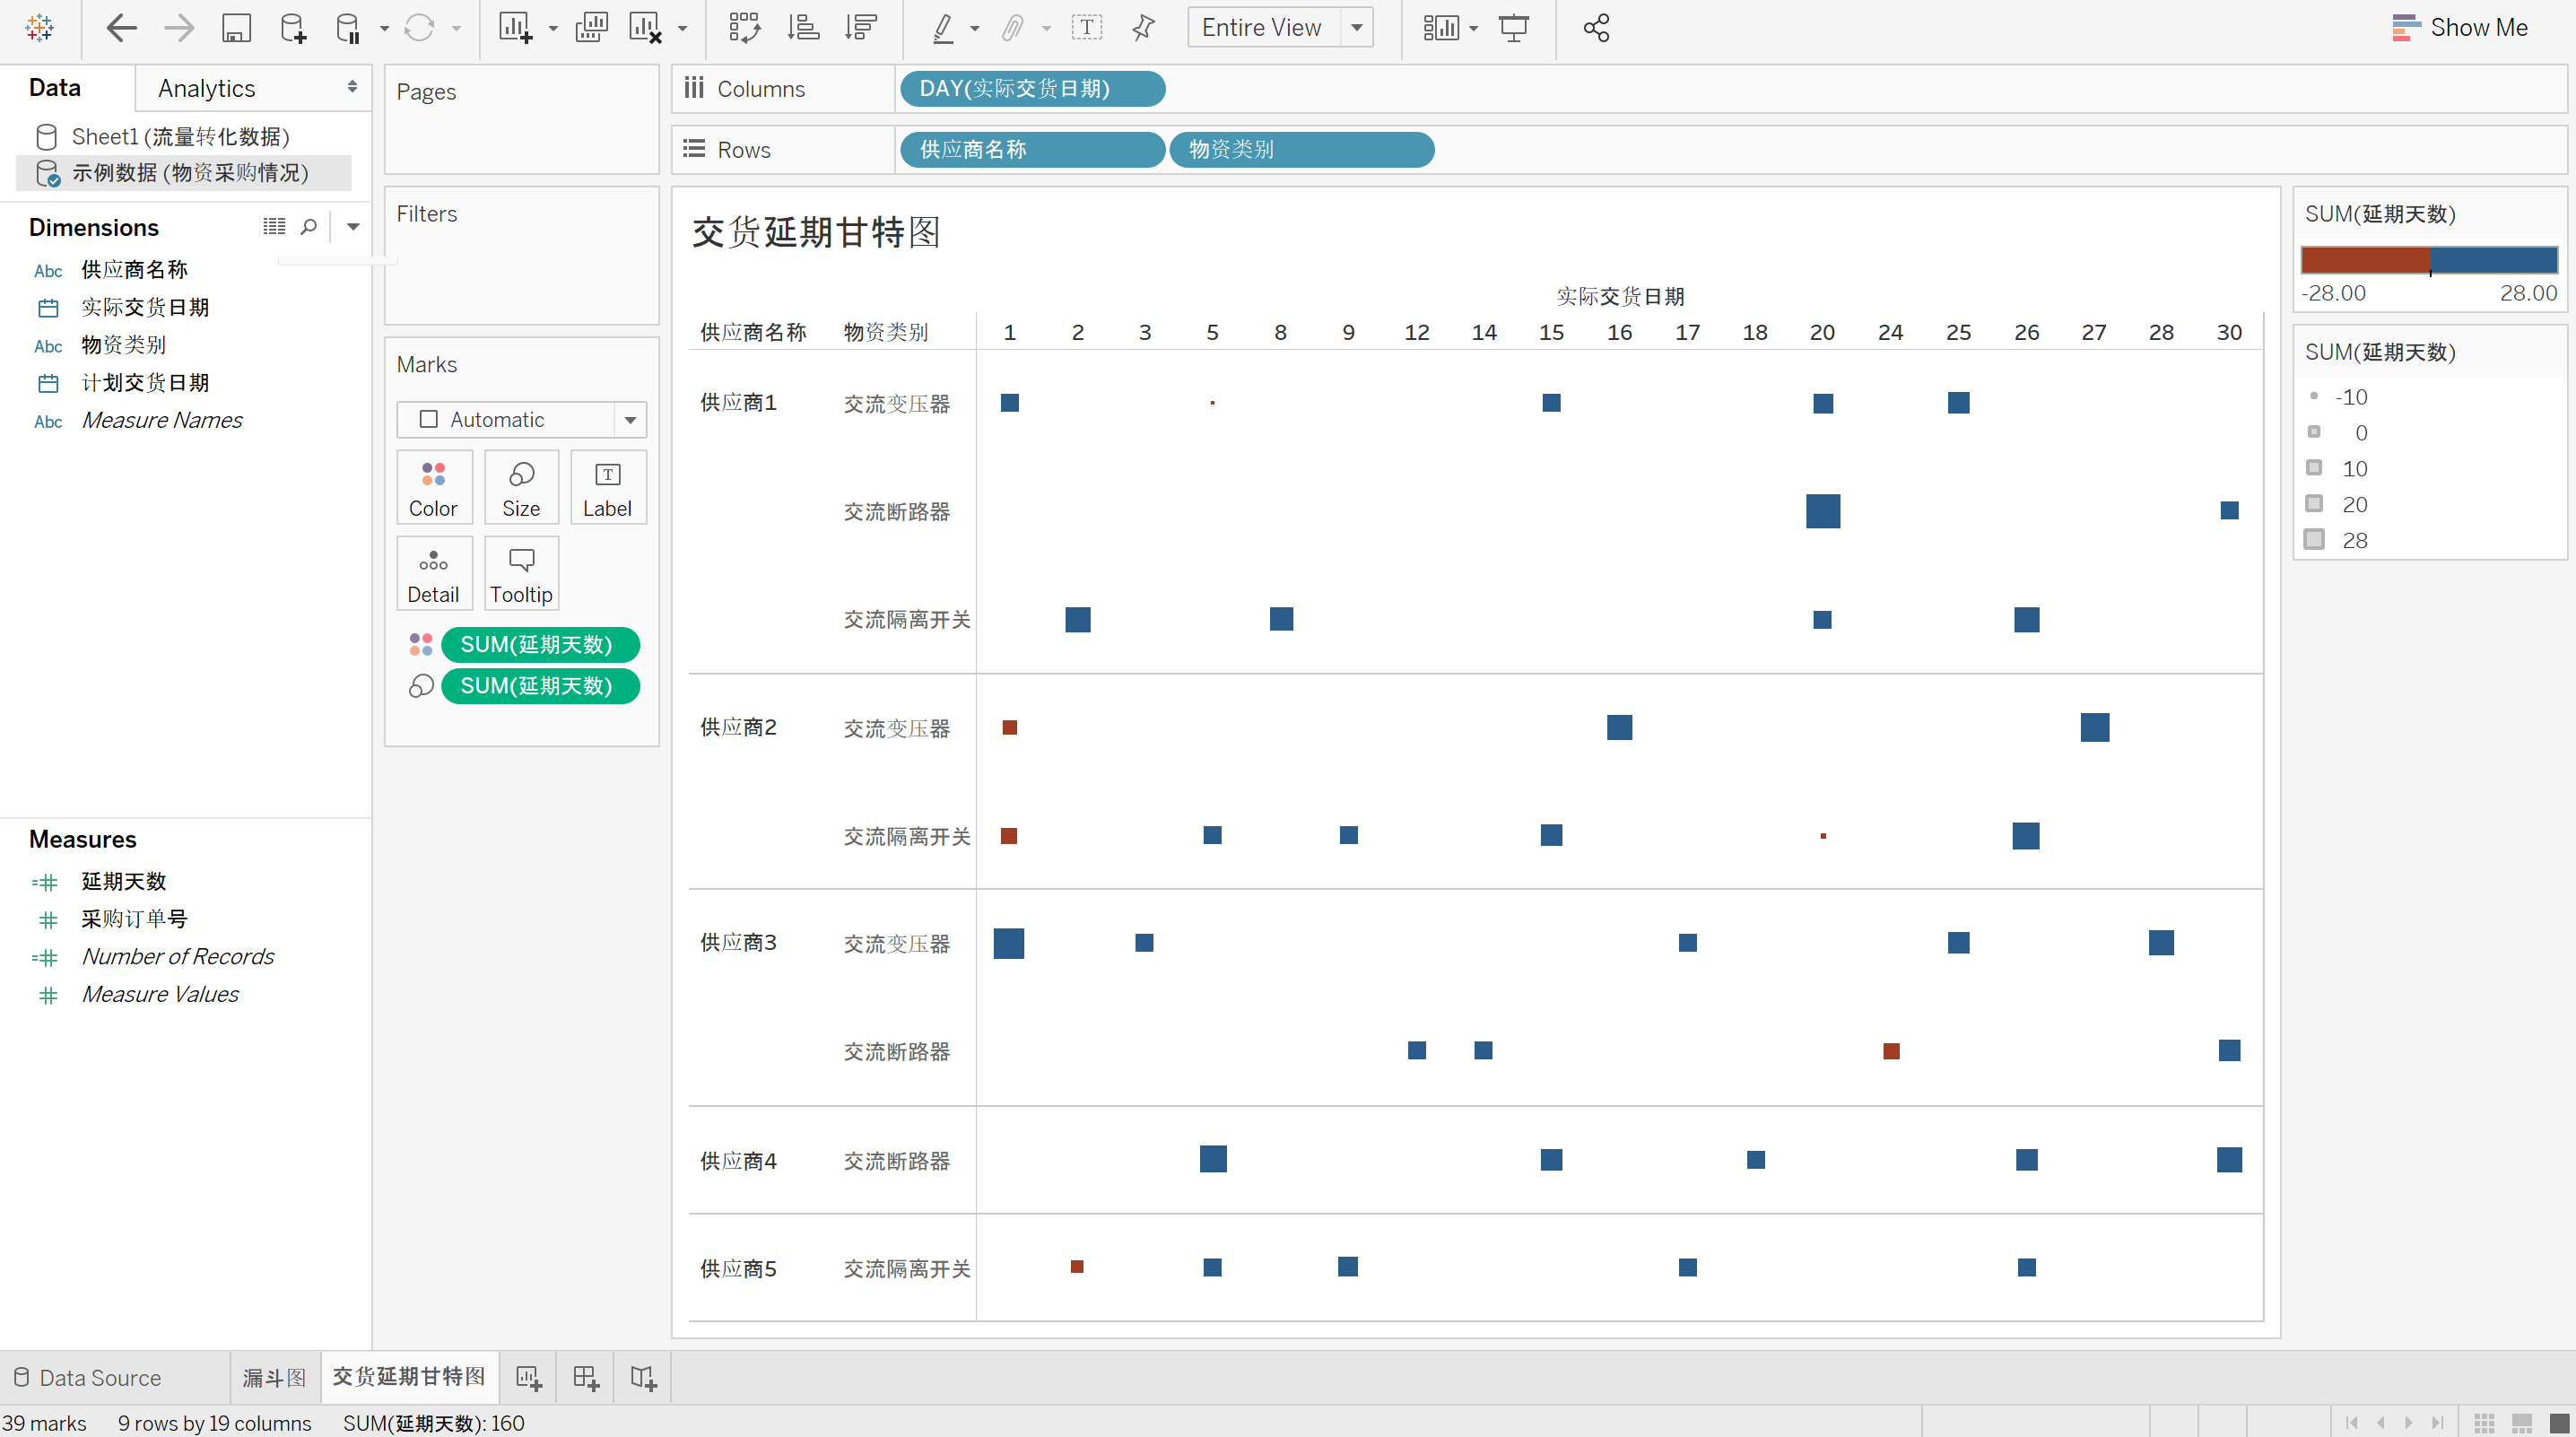The width and height of the screenshot is (2576, 1437).
Task: Switch to the Analytics tab
Action: (207, 88)
